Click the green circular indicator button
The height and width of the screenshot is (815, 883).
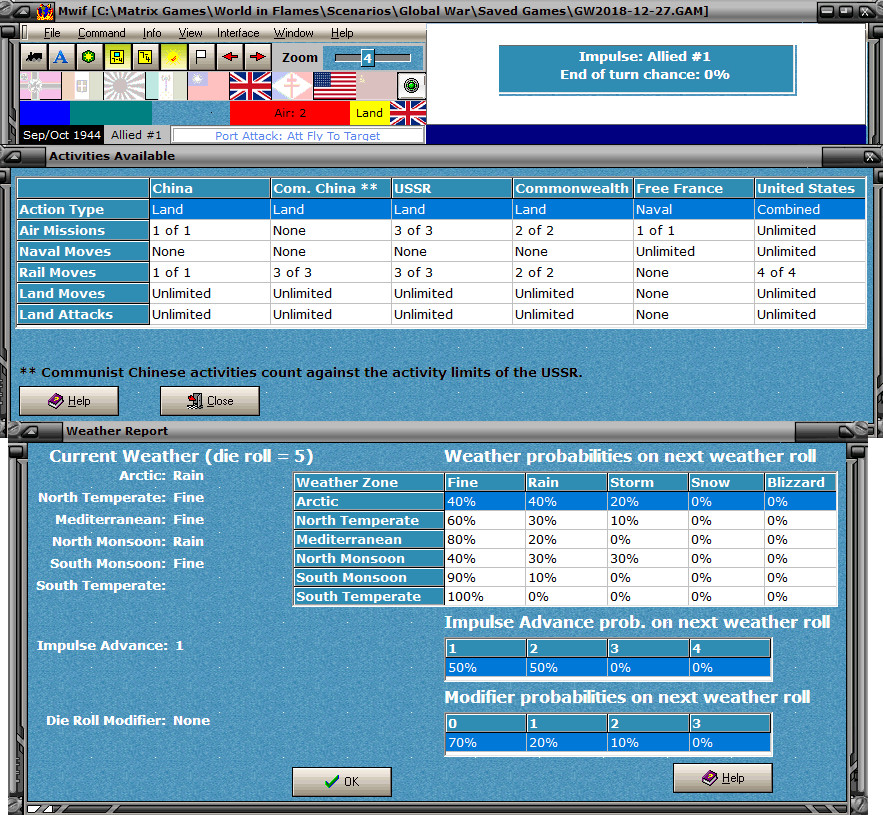click(411, 86)
